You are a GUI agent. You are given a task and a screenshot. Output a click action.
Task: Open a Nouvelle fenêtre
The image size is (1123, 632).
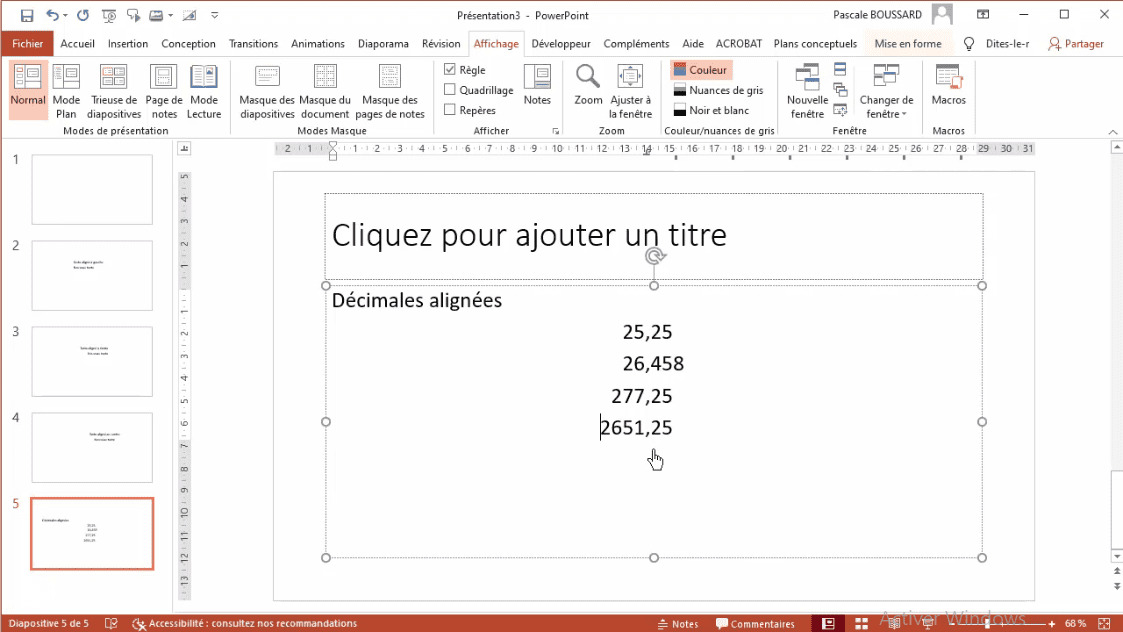click(806, 88)
